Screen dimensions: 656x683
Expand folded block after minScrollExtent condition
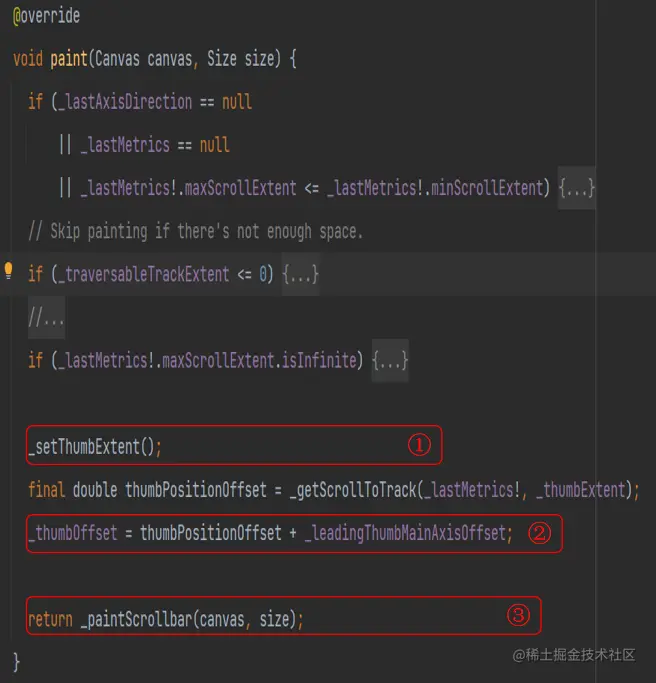coord(577,188)
